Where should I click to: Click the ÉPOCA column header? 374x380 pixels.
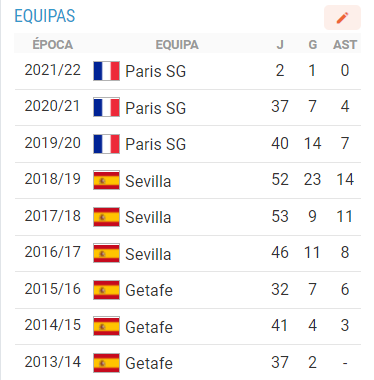point(53,45)
